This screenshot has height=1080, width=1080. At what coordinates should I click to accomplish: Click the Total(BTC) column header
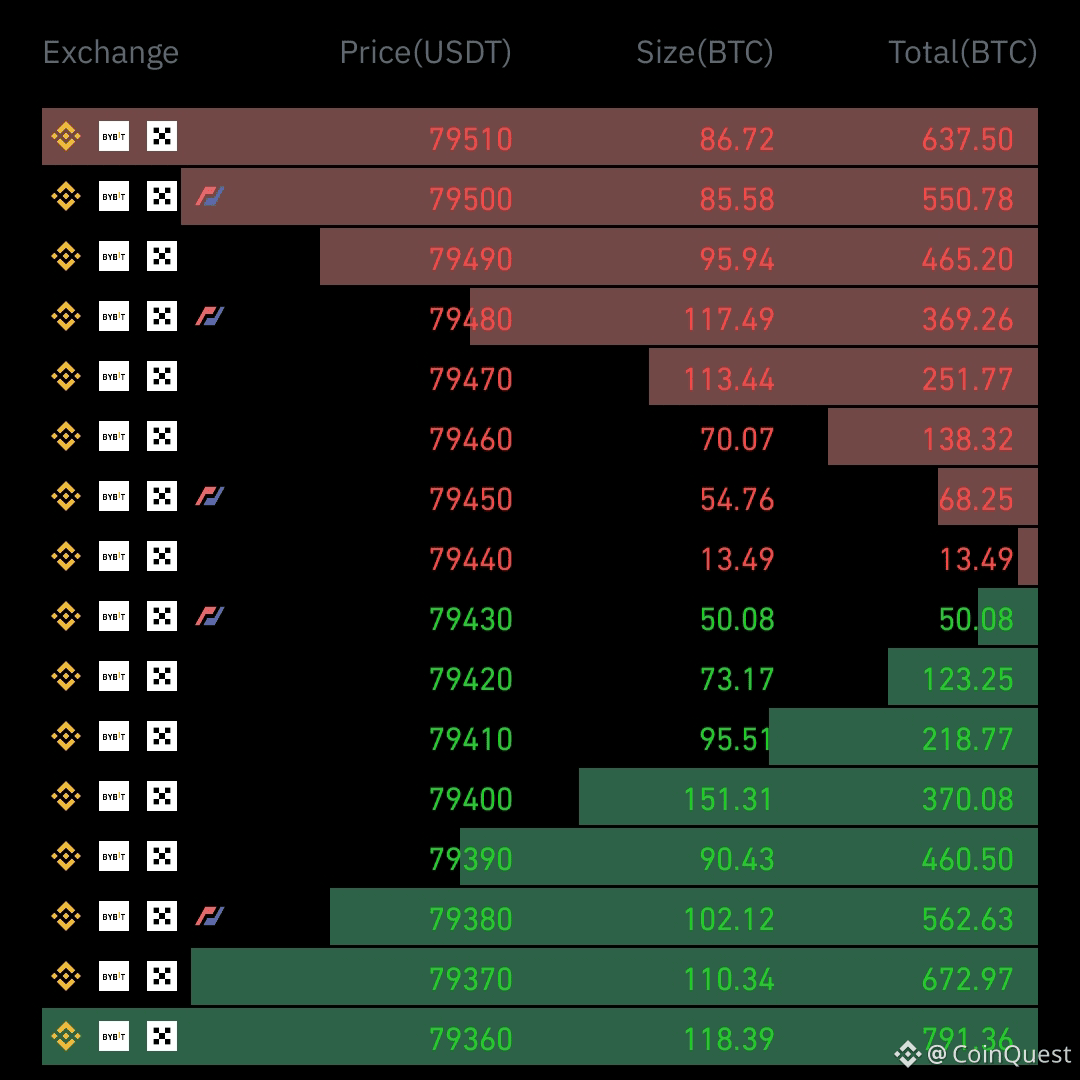coord(963,53)
